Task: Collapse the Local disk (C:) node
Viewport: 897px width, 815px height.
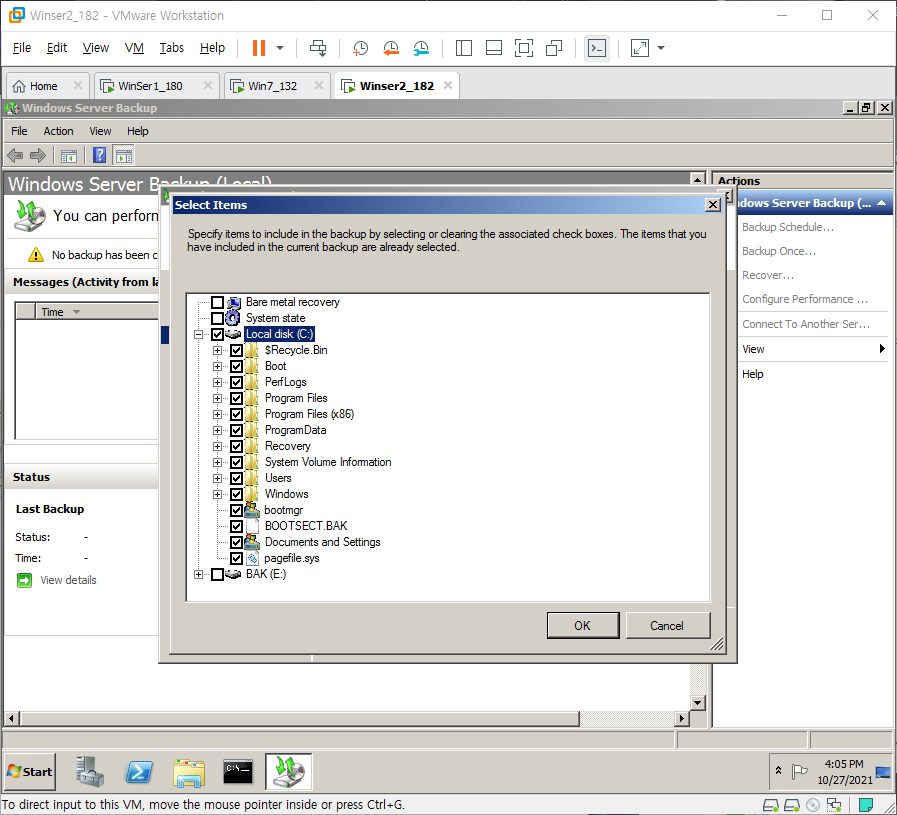Action: pos(199,334)
